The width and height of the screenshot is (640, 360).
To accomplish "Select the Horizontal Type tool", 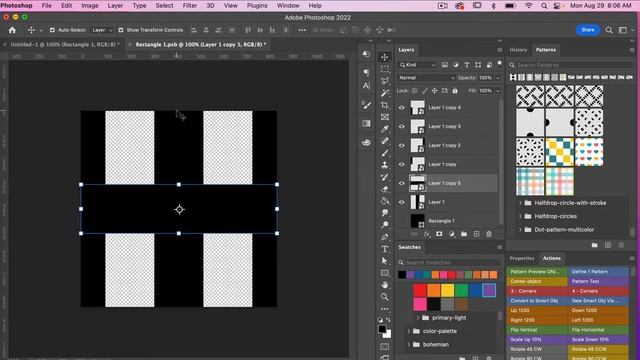I will click(384, 249).
